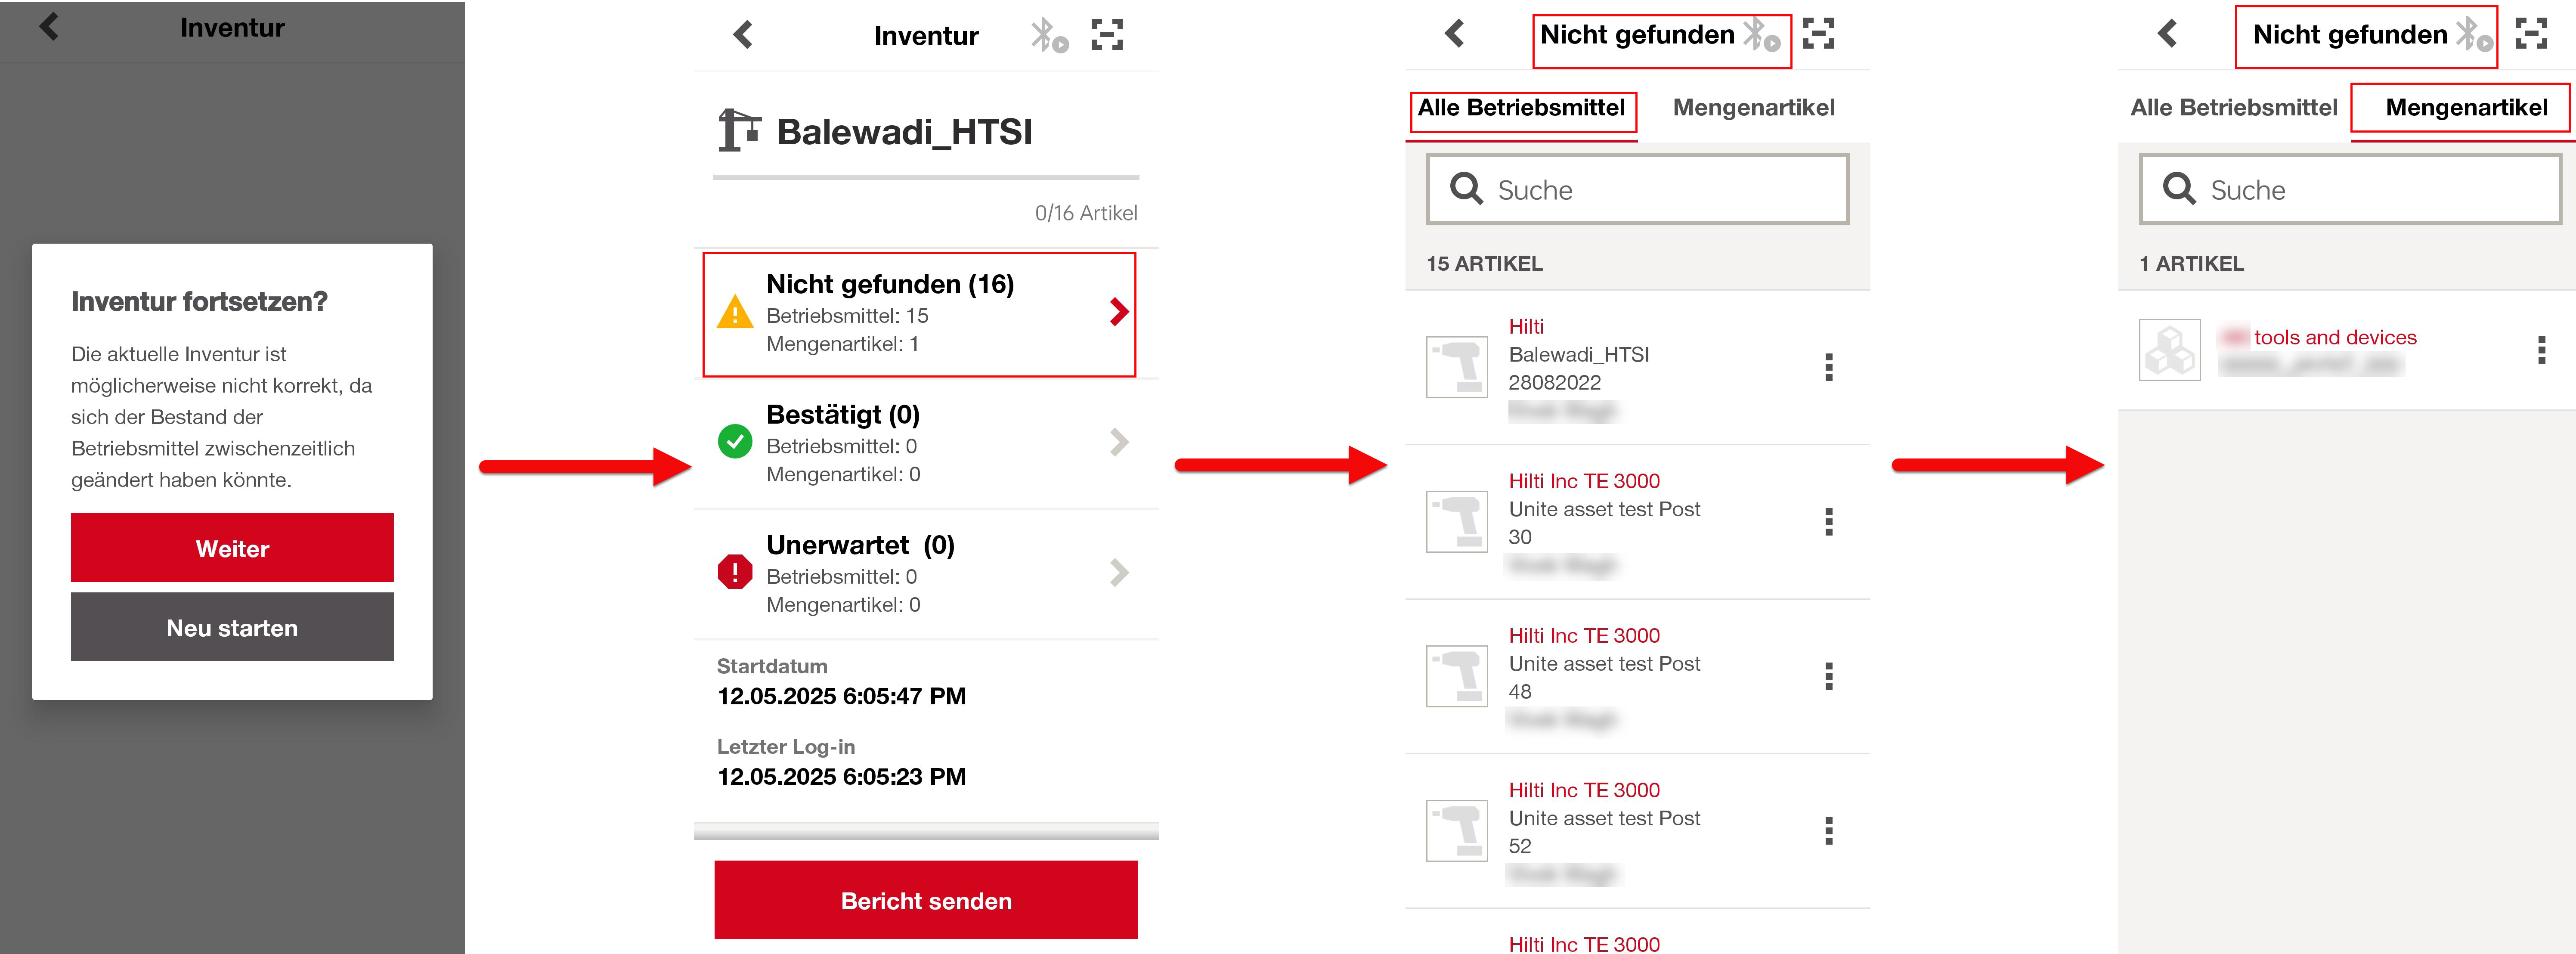Image resolution: width=2576 pixels, height=954 pixels.
Task: Open the three-dot menu for Balewadi_HTSI 28082022
Action: click(1829, 367)
